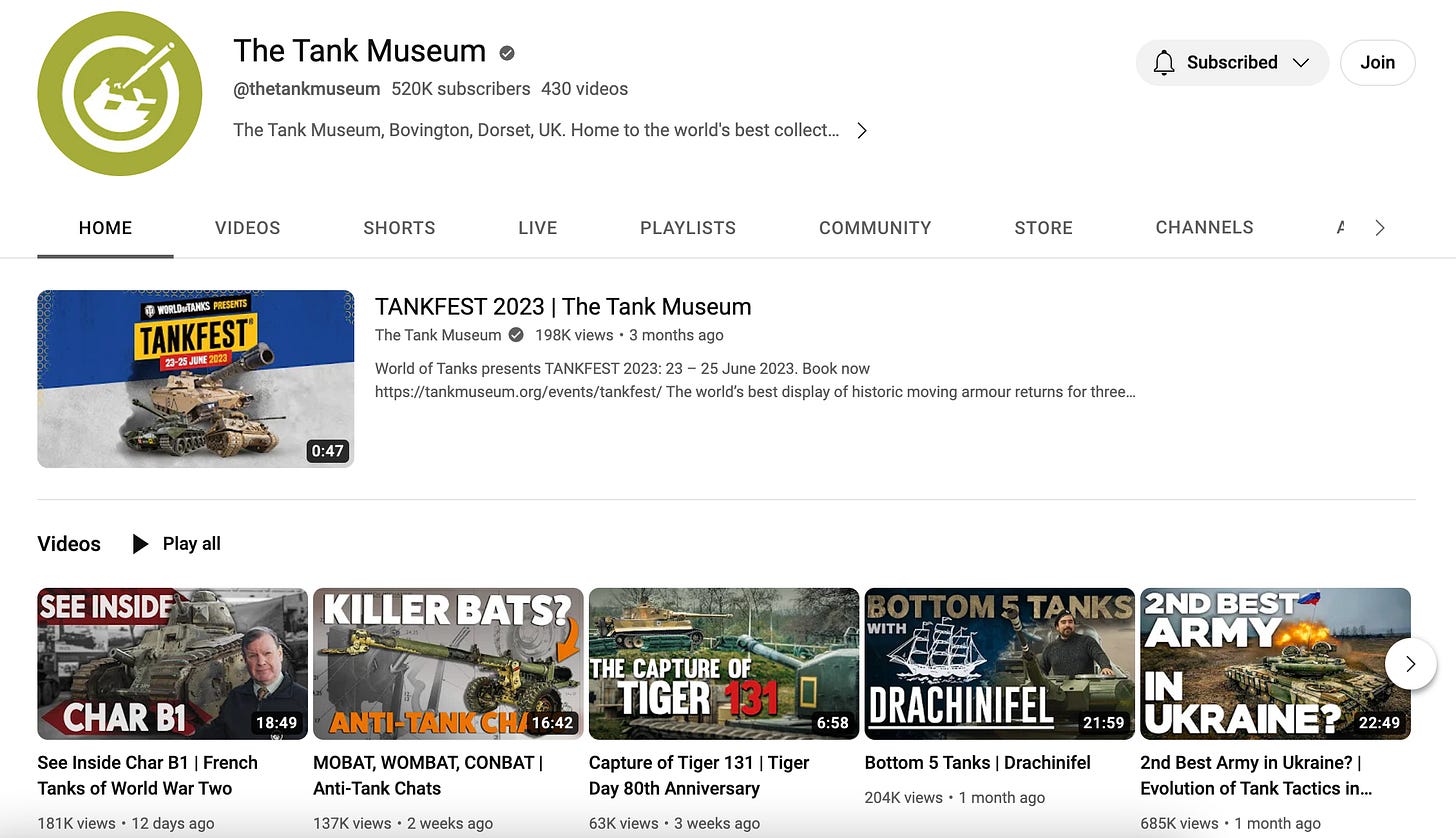Click Play all text

point(192,544)
